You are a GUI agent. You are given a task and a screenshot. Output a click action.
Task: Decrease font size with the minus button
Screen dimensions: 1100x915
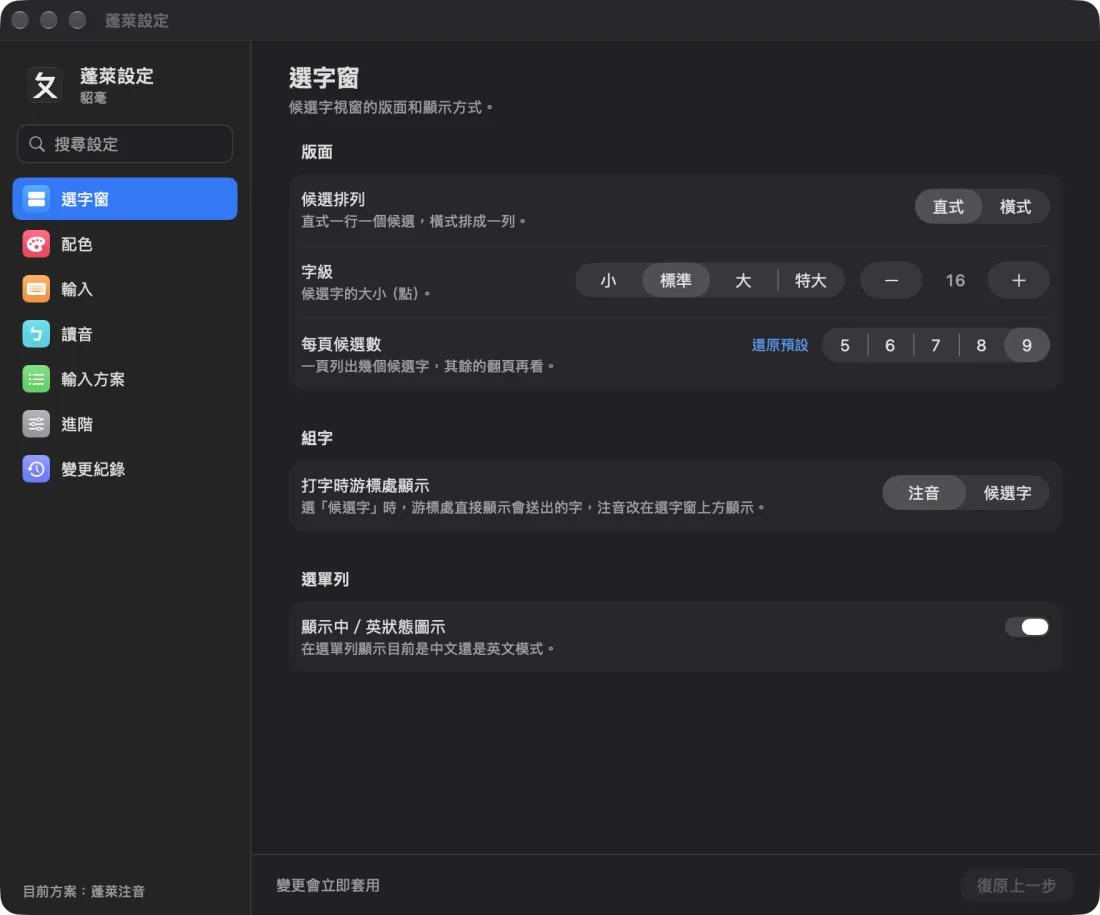(x=891, y=281)
